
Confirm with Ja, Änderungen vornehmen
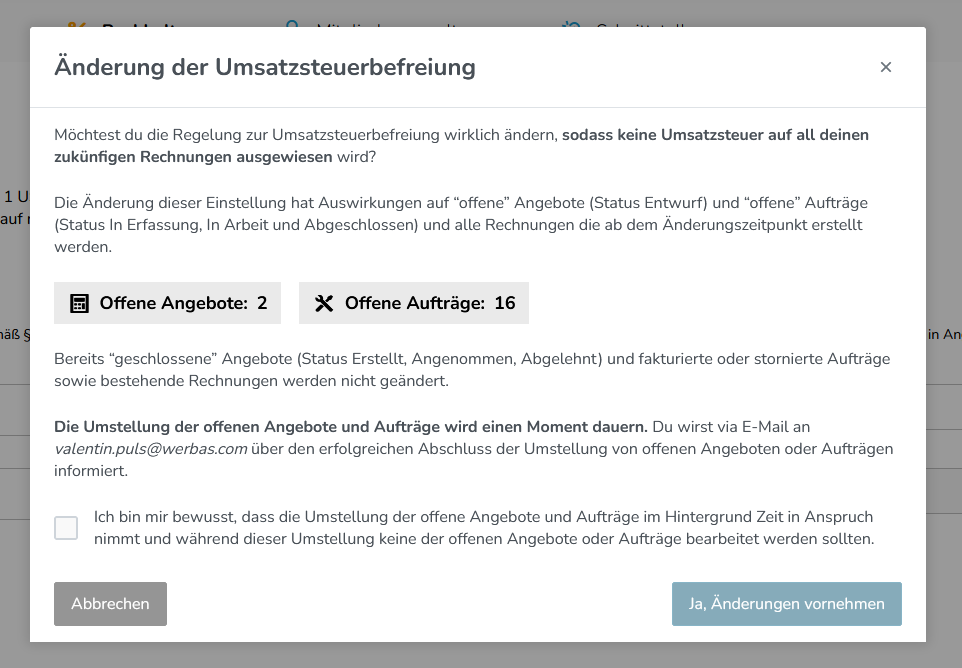(787, 604)
